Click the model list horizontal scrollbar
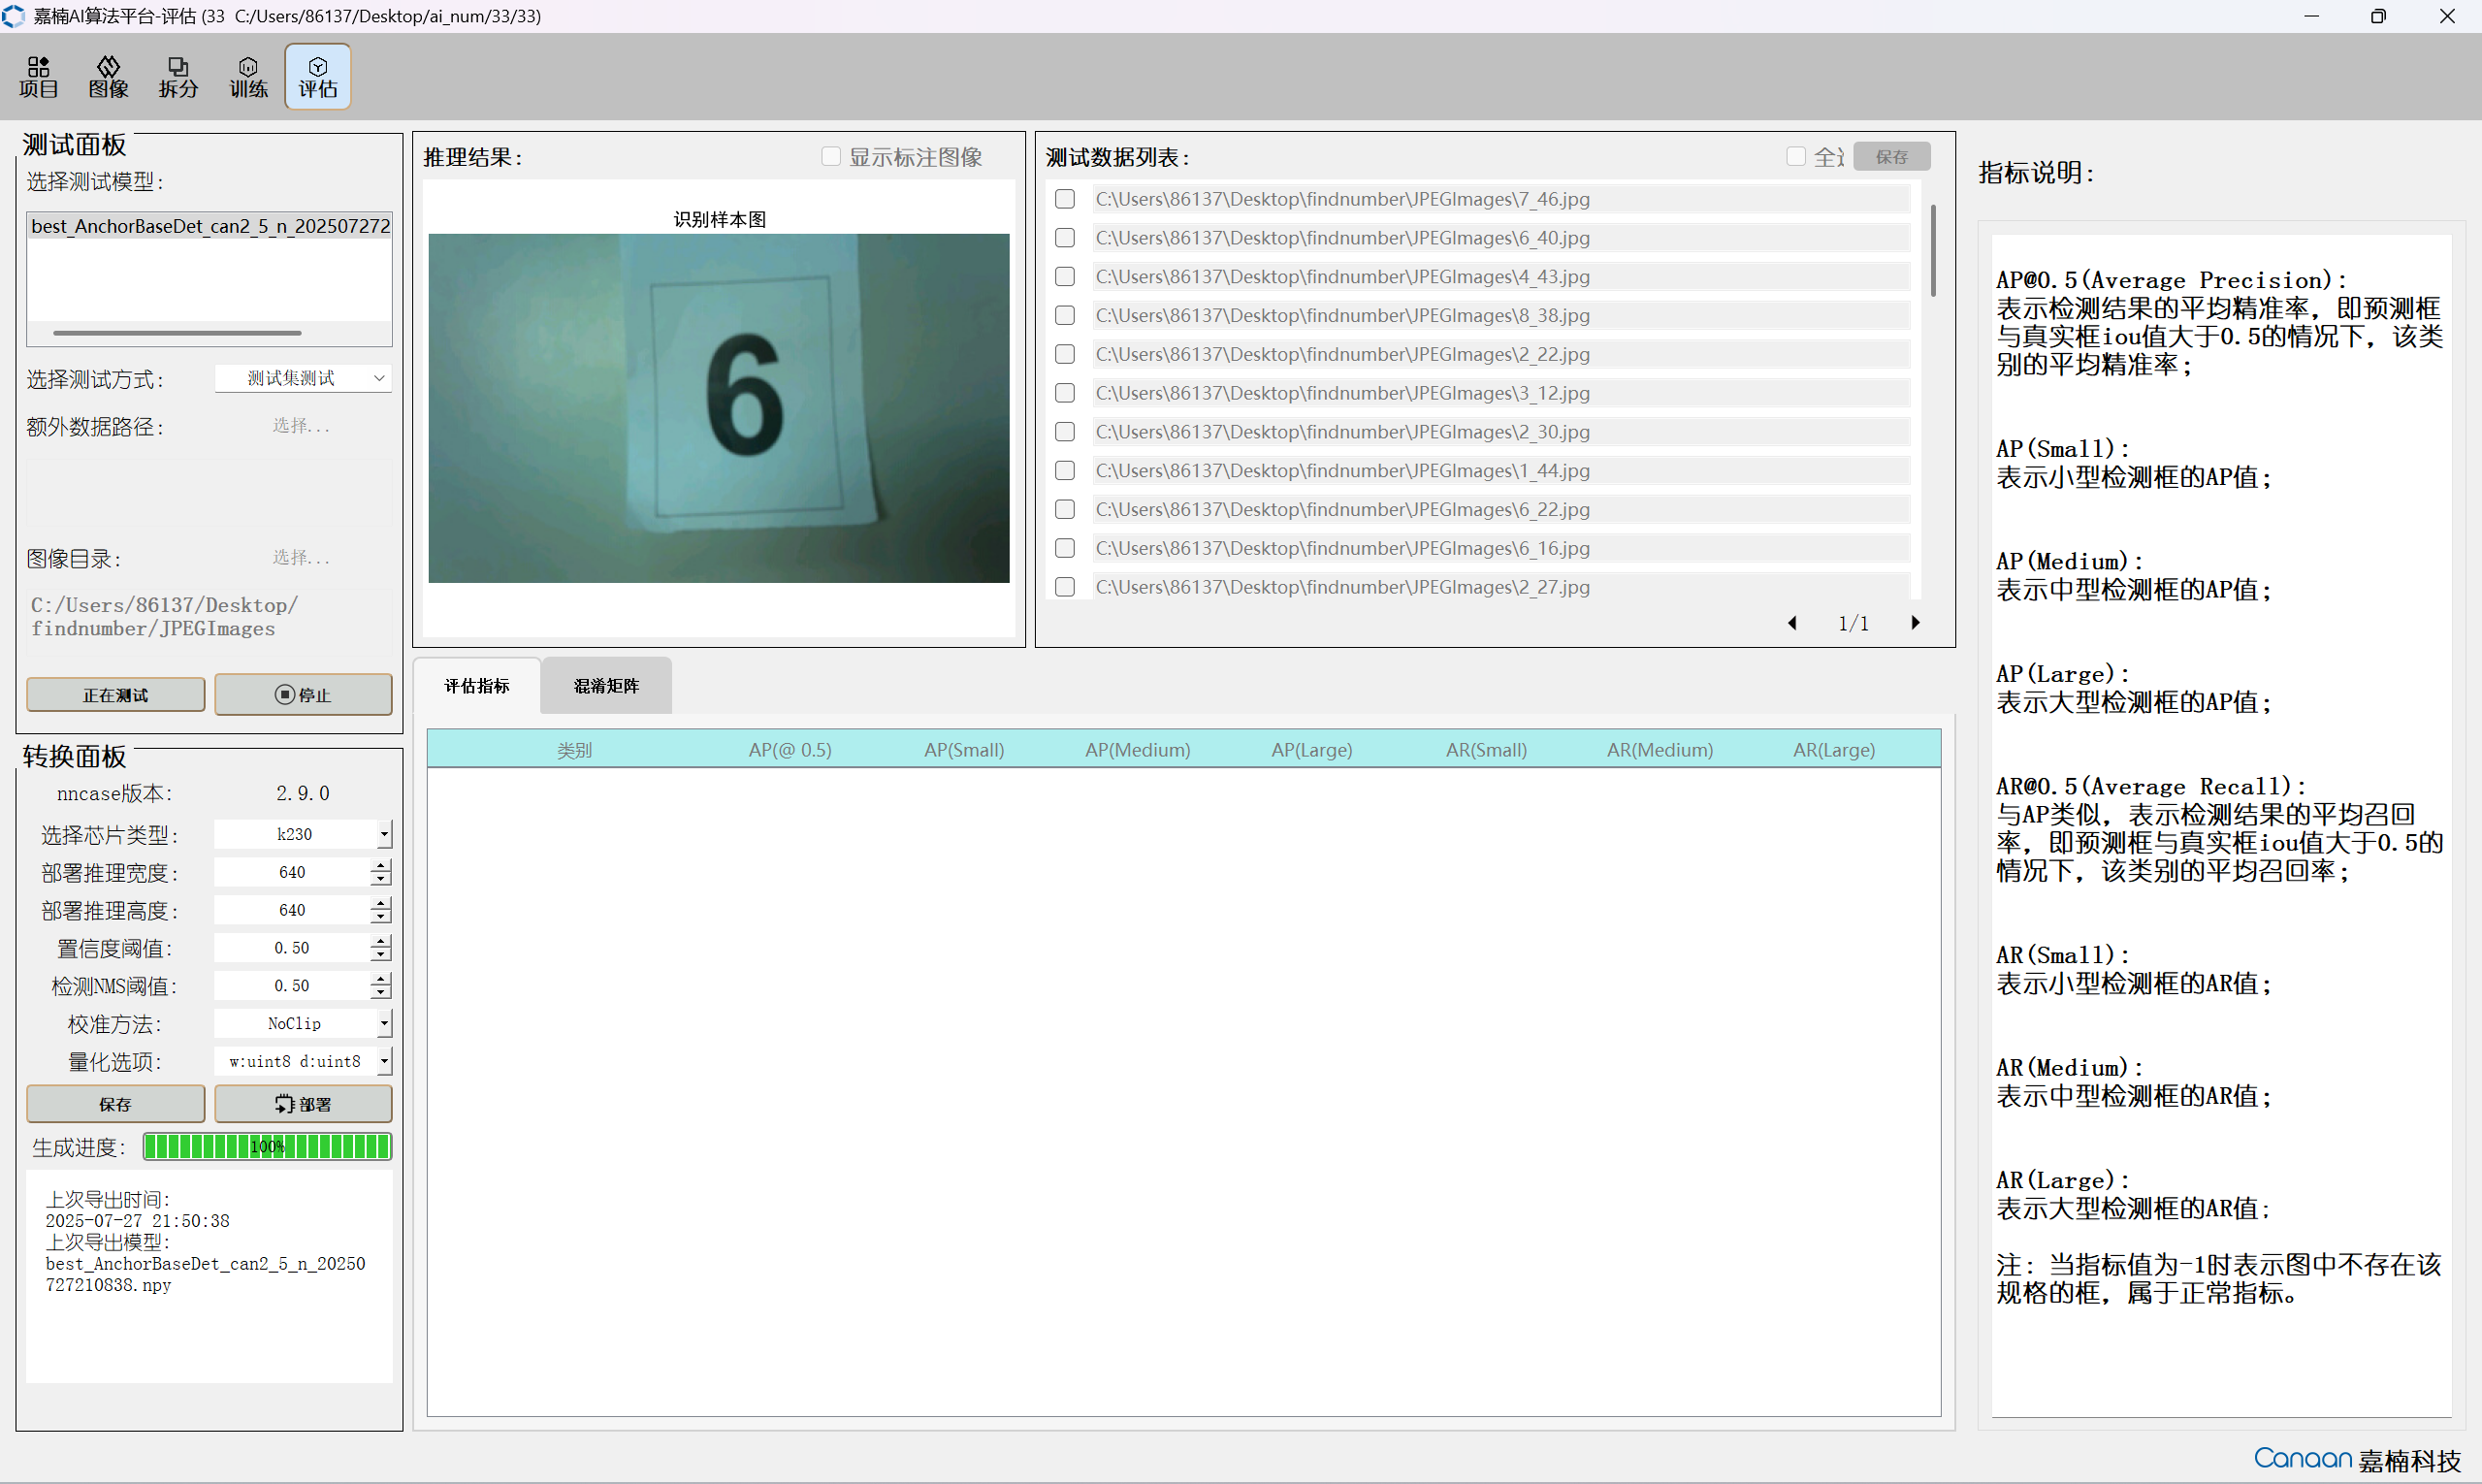The width and height of the screenshot is (2482, 1484). [x=177, y=333]
